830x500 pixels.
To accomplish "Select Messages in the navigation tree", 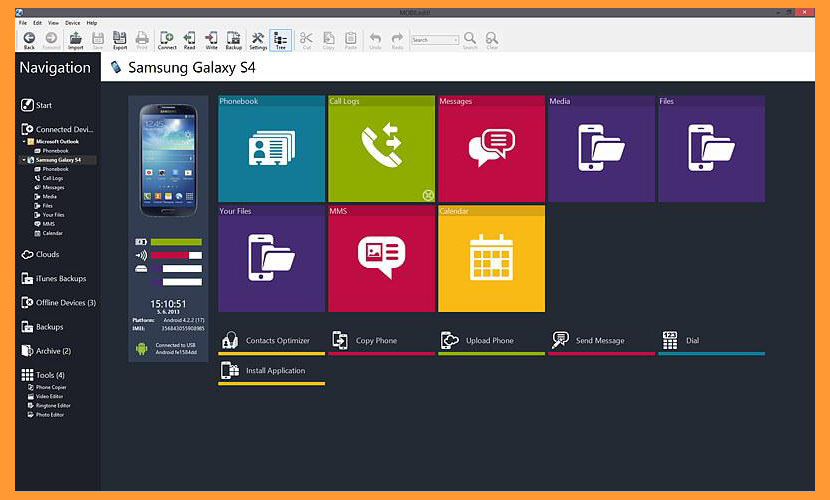I will pyautogui.click(x=49, y=187).
